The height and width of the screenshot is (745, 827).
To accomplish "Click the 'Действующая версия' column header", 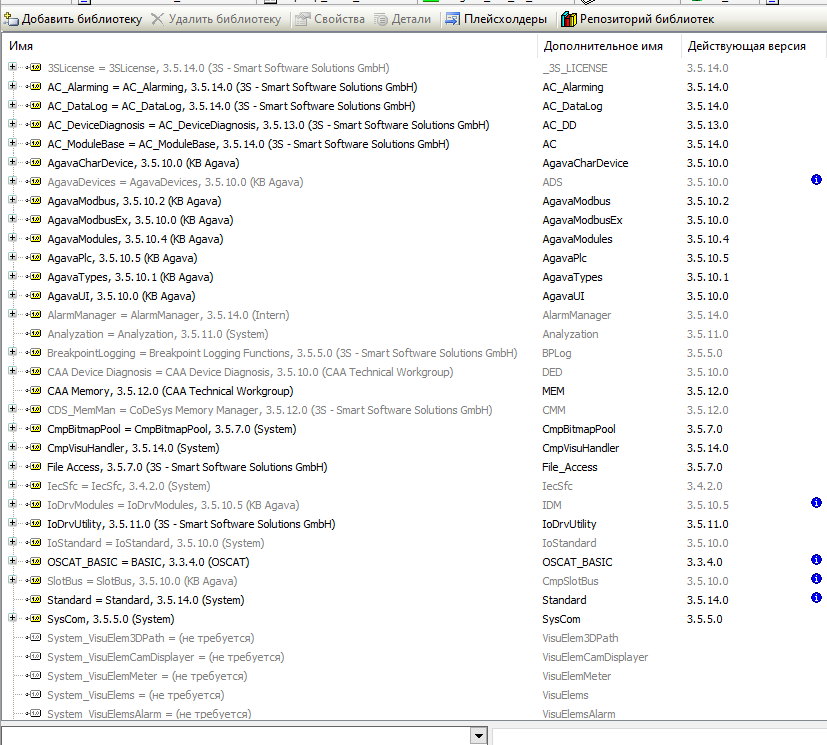I will click(753, 46).
